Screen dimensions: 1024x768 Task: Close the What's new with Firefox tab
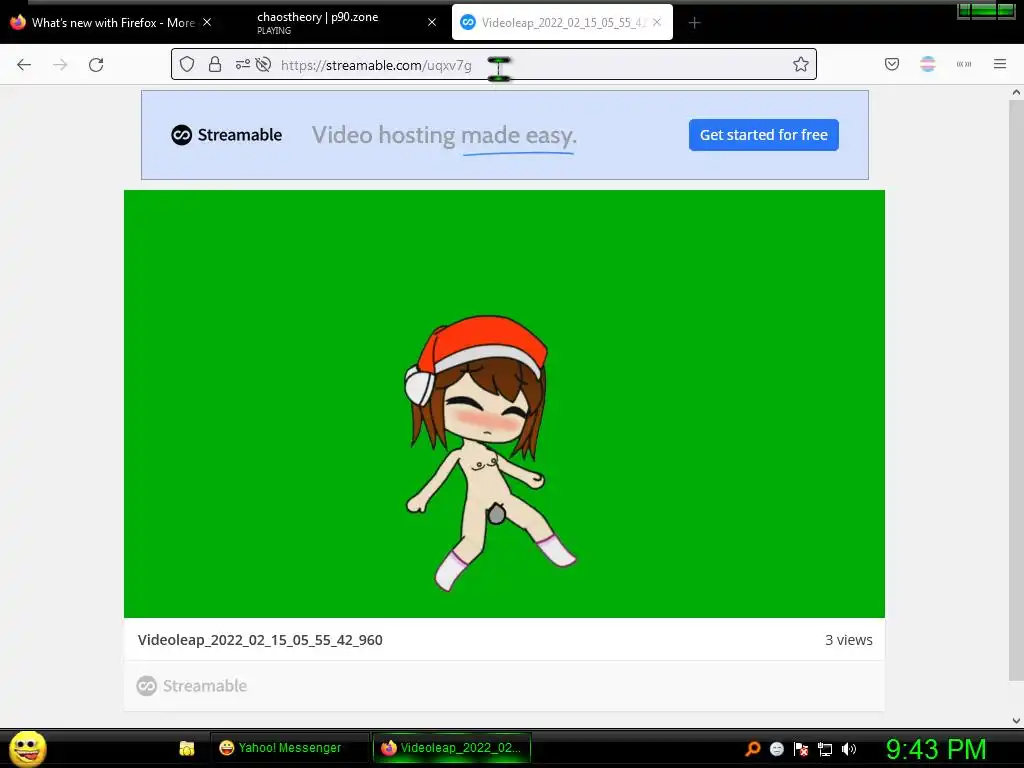pyautogui.click(x=207, y=22)
